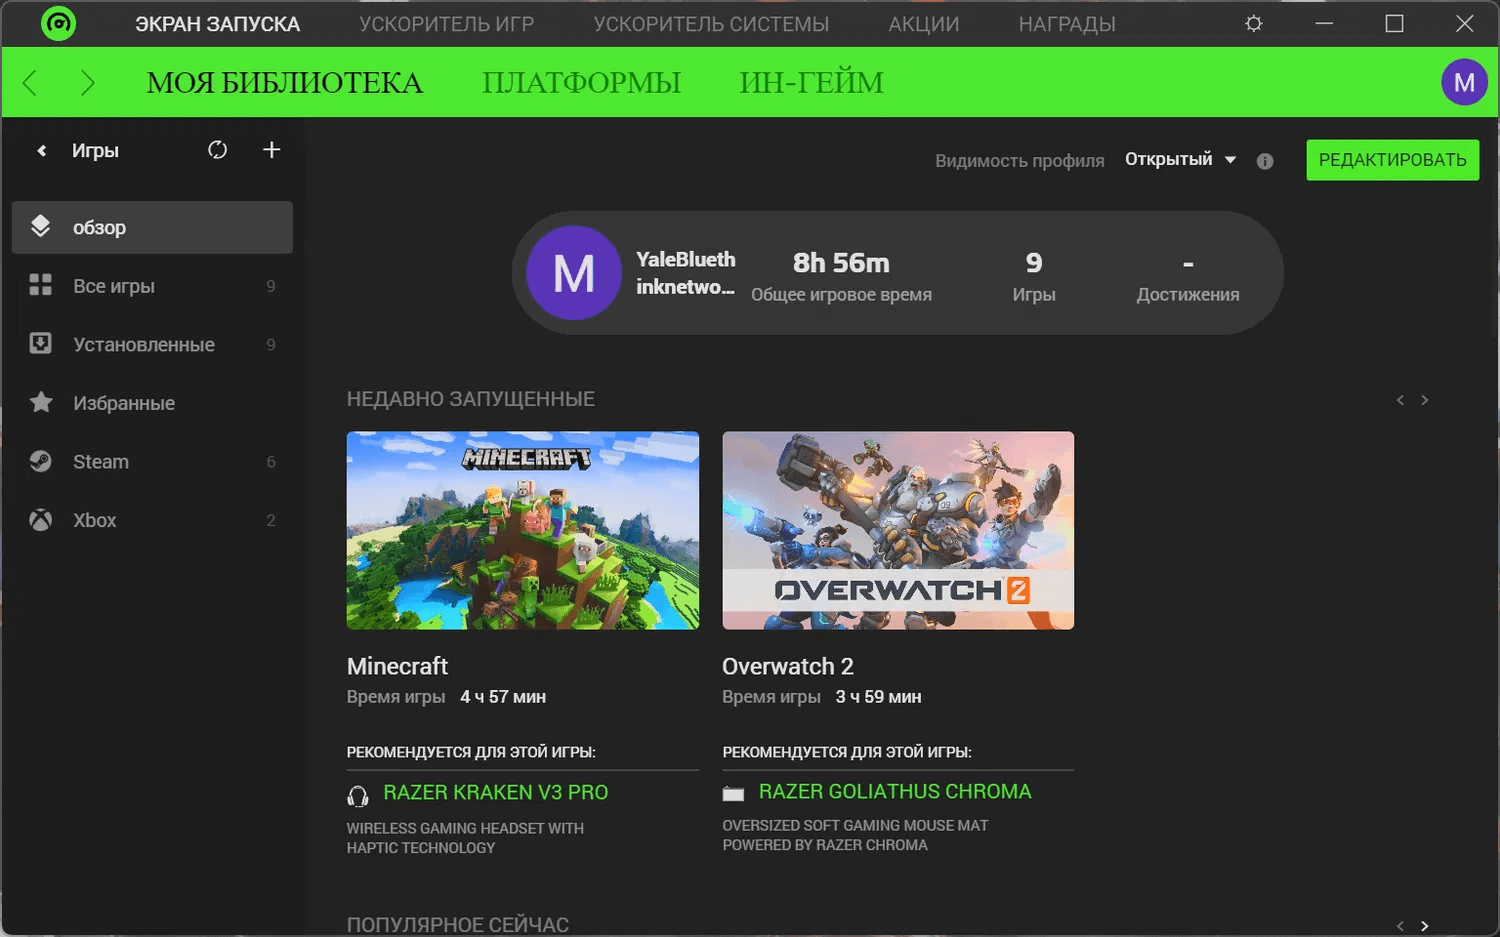
Task: Show next recently launched games page
Action: pos(1425,400)
